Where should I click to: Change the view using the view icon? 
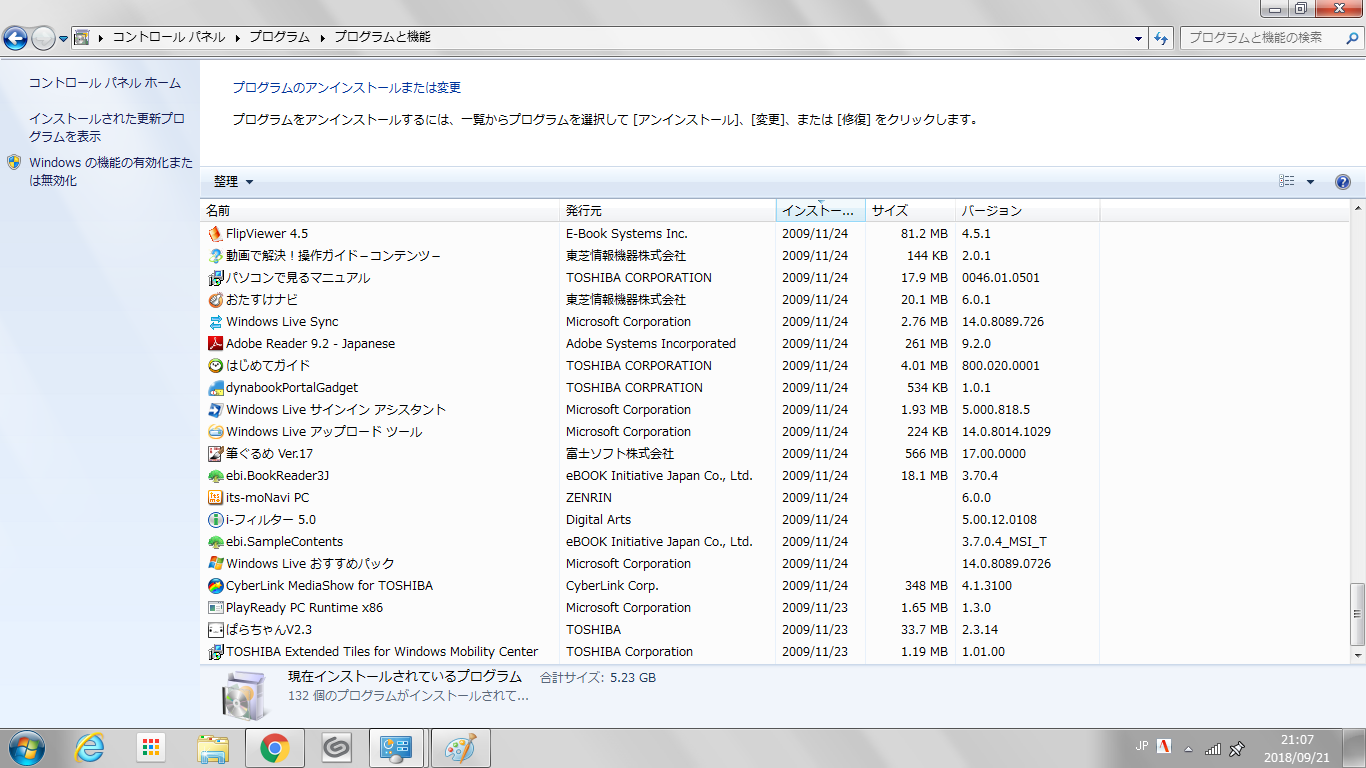pos(1287,182)
